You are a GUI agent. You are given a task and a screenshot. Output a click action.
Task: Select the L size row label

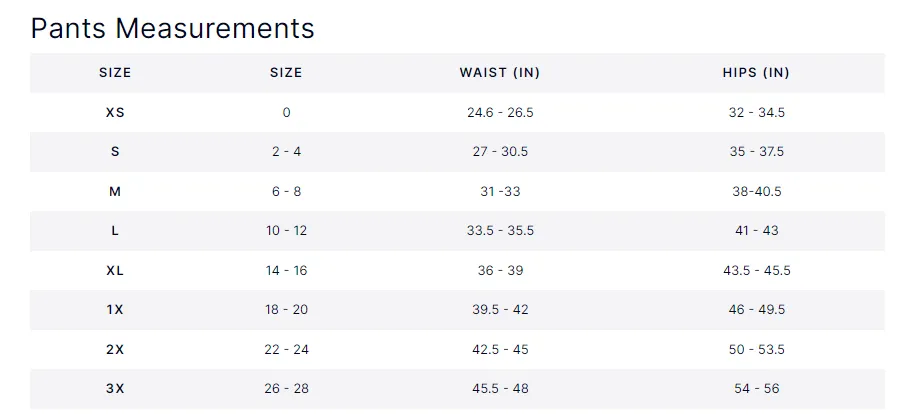coord(115,231)
